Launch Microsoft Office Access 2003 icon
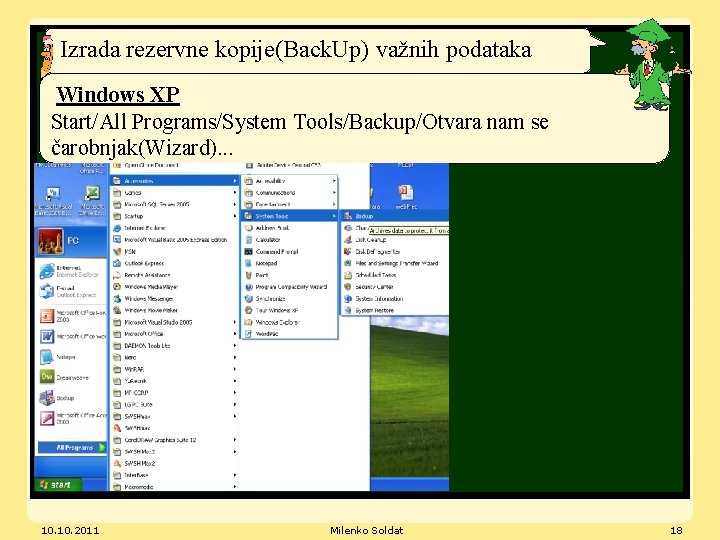The height and width of the screenshot is (540, 720). point(47,418)
